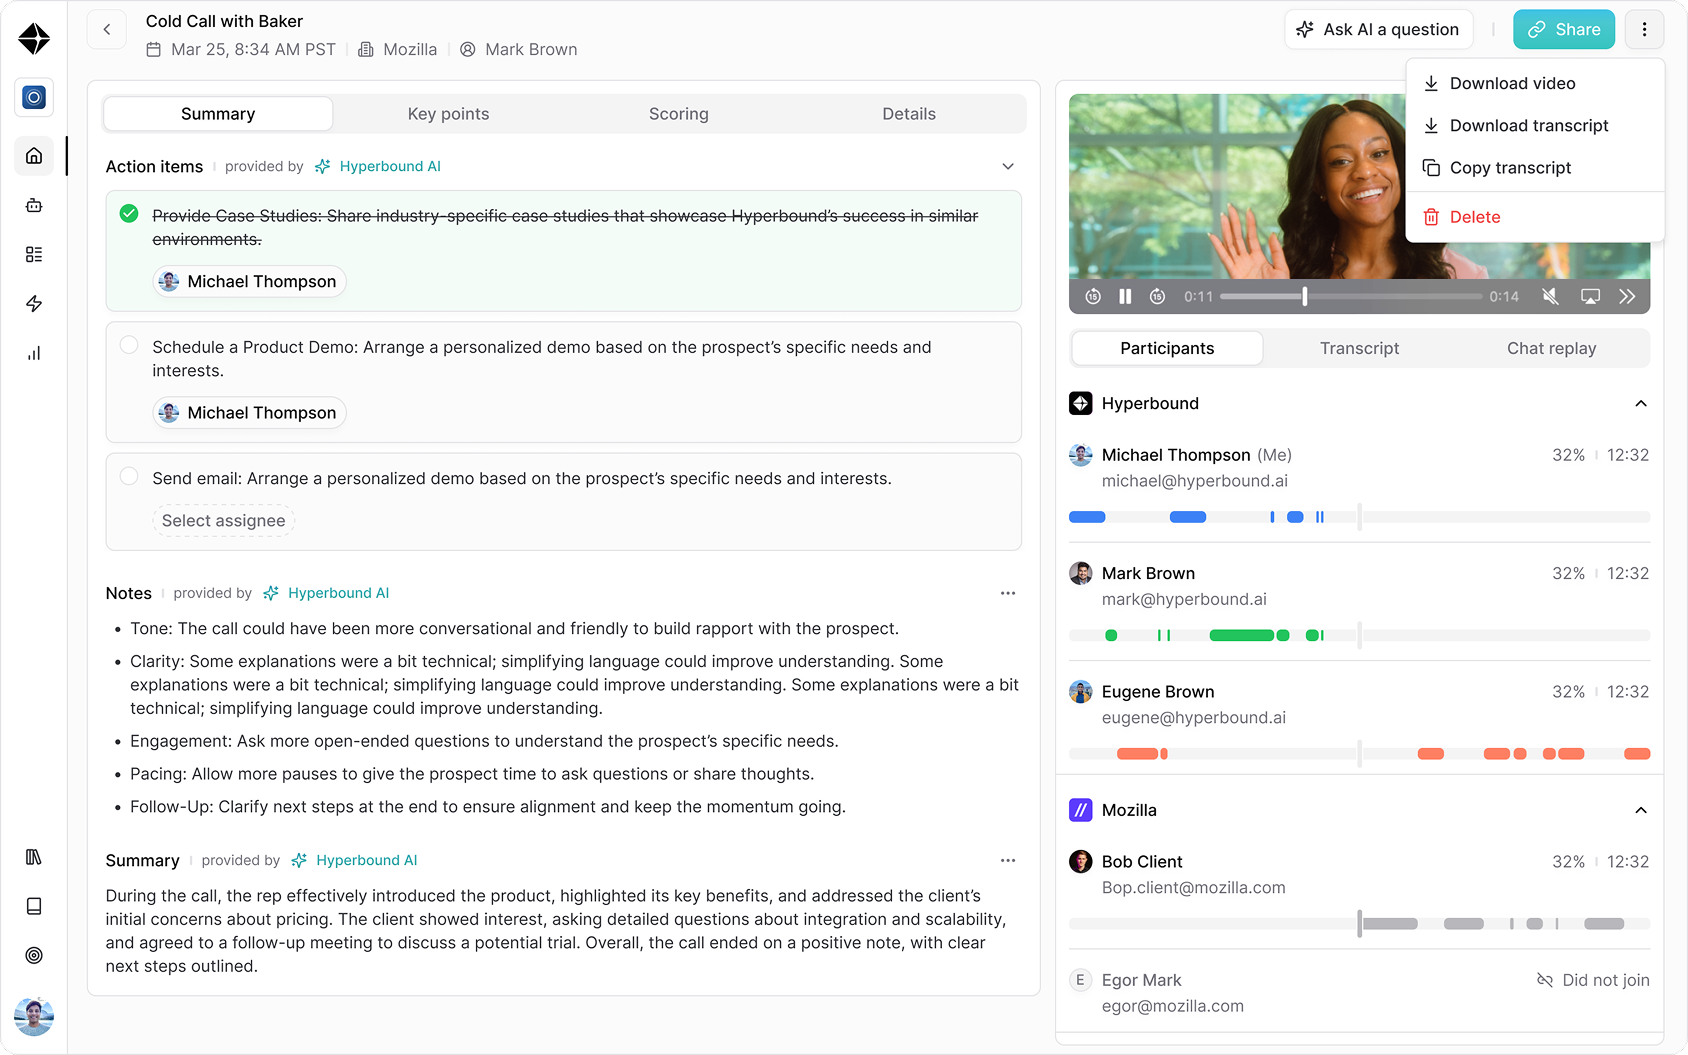The height and width of the screenshot is (1055, 1688).
Task: Uncheck the Provide Case Studies action item
Action: pyautogui.click(x=129, y=214)
